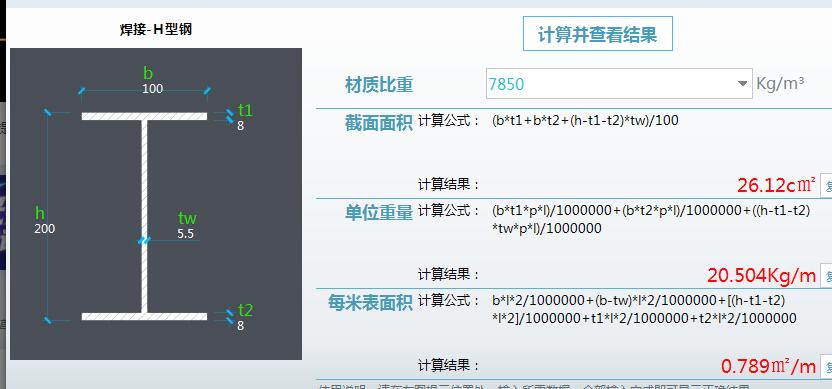
Task: Click the surface area per meter formula text
Action: tap(644, 309)
